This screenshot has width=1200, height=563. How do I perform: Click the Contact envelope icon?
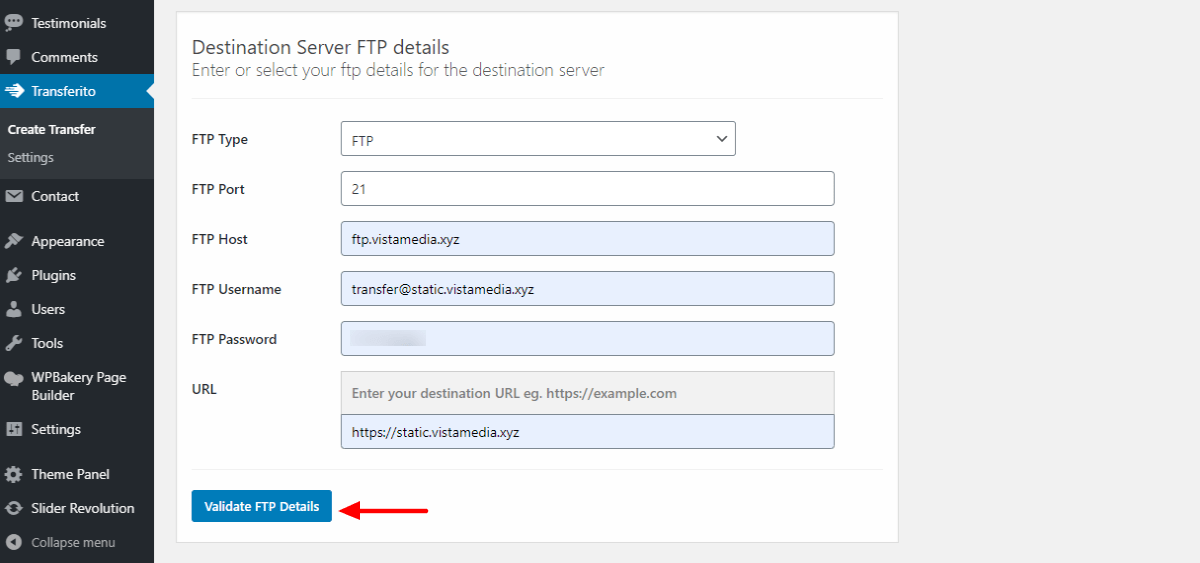[14, 196]
